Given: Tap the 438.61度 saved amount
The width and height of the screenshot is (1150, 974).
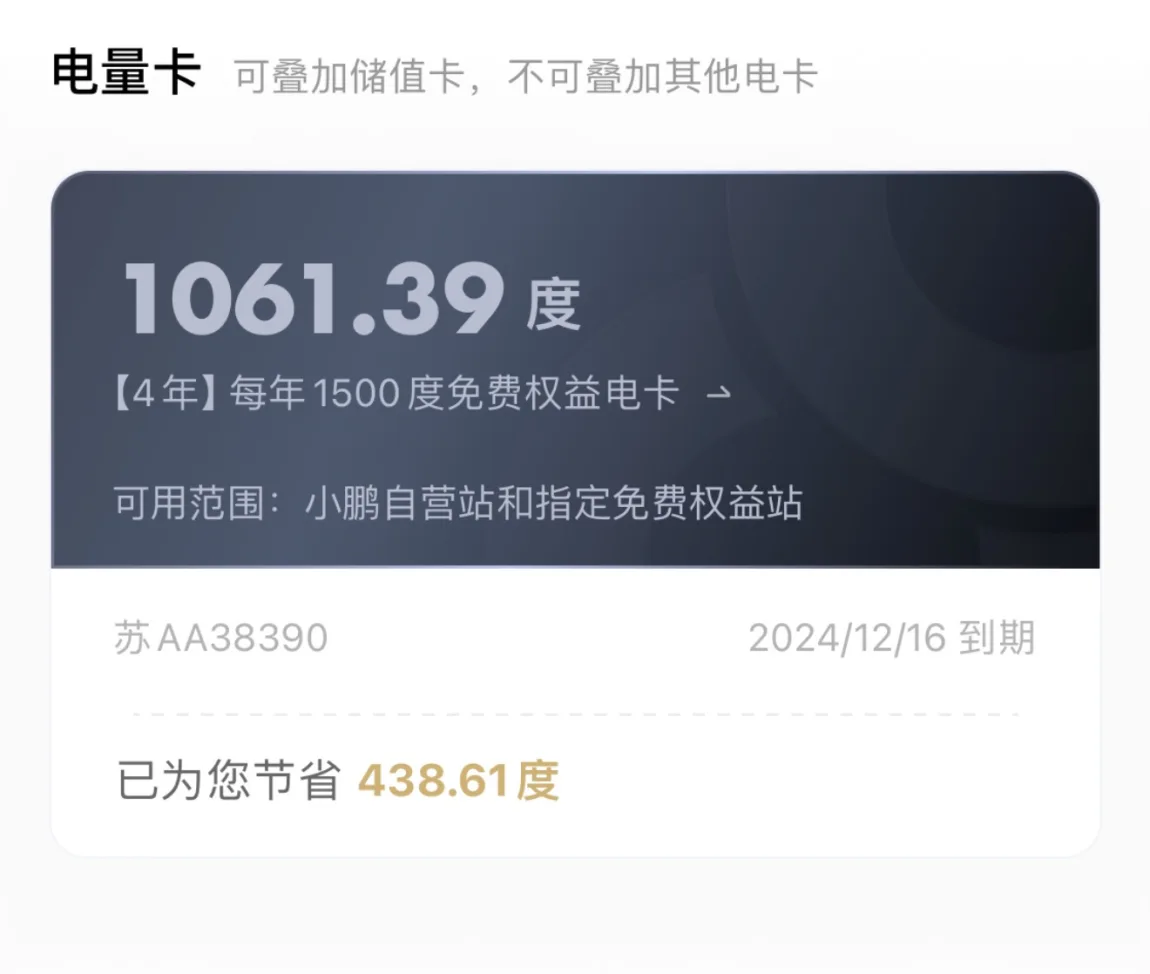Looking at the screenshot, I should click(x=458, y=780).
